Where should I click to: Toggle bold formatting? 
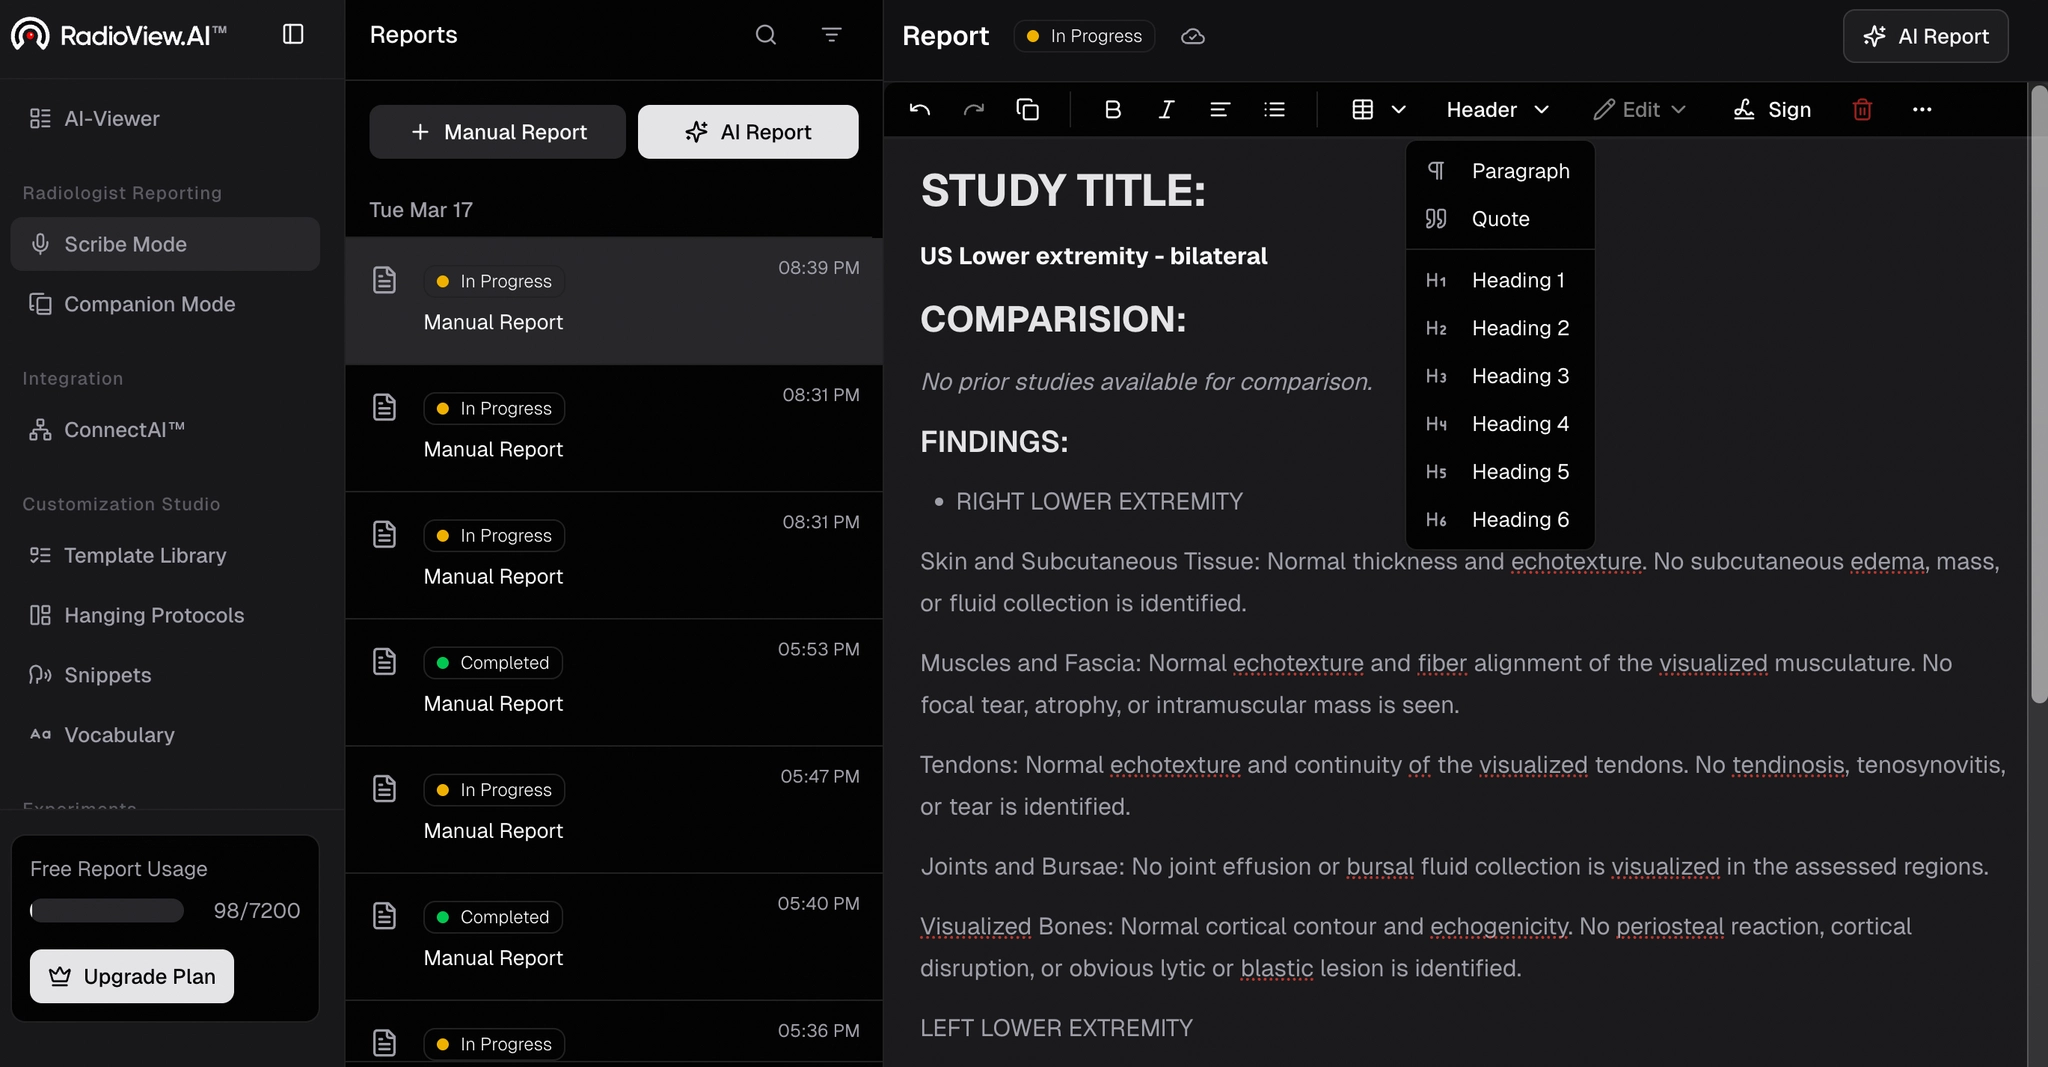(1112, 110)
